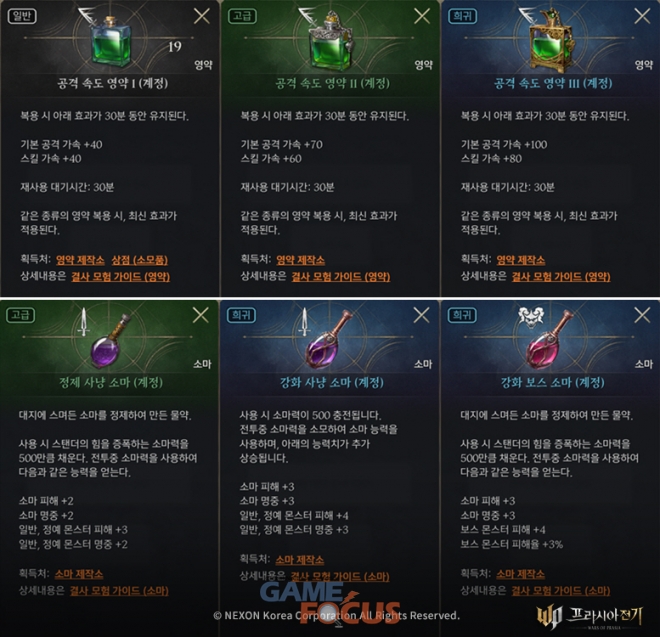Open 영약 제작소 link in 영약 II card

click(x=301, y=260)
